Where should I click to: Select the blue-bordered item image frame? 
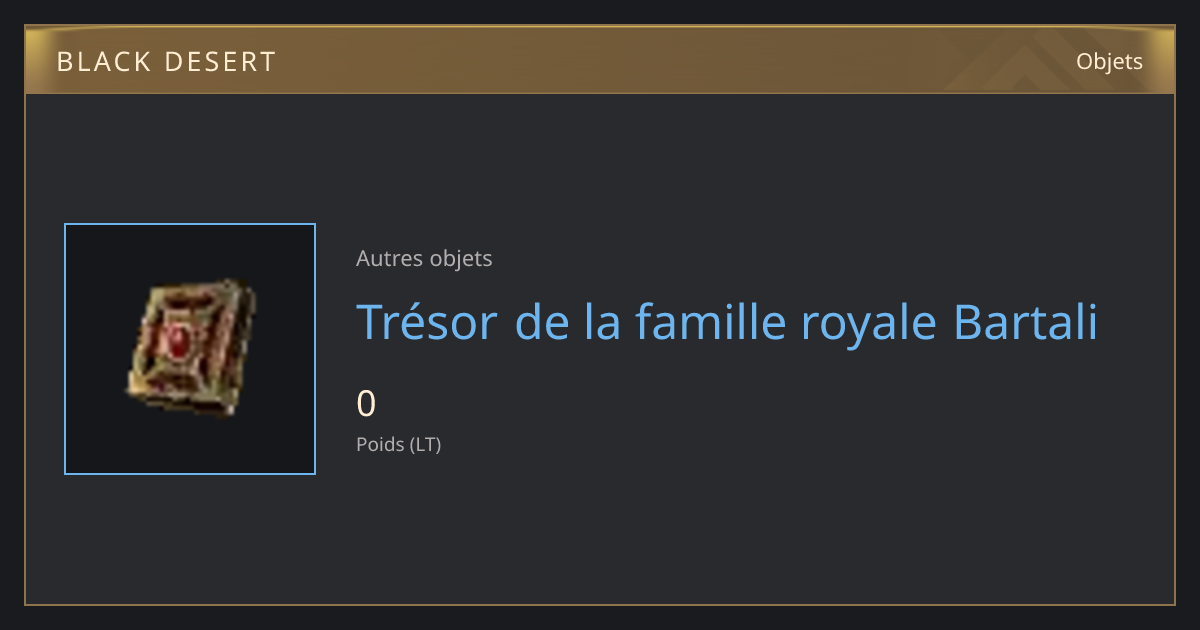click(x=190, y=349)
